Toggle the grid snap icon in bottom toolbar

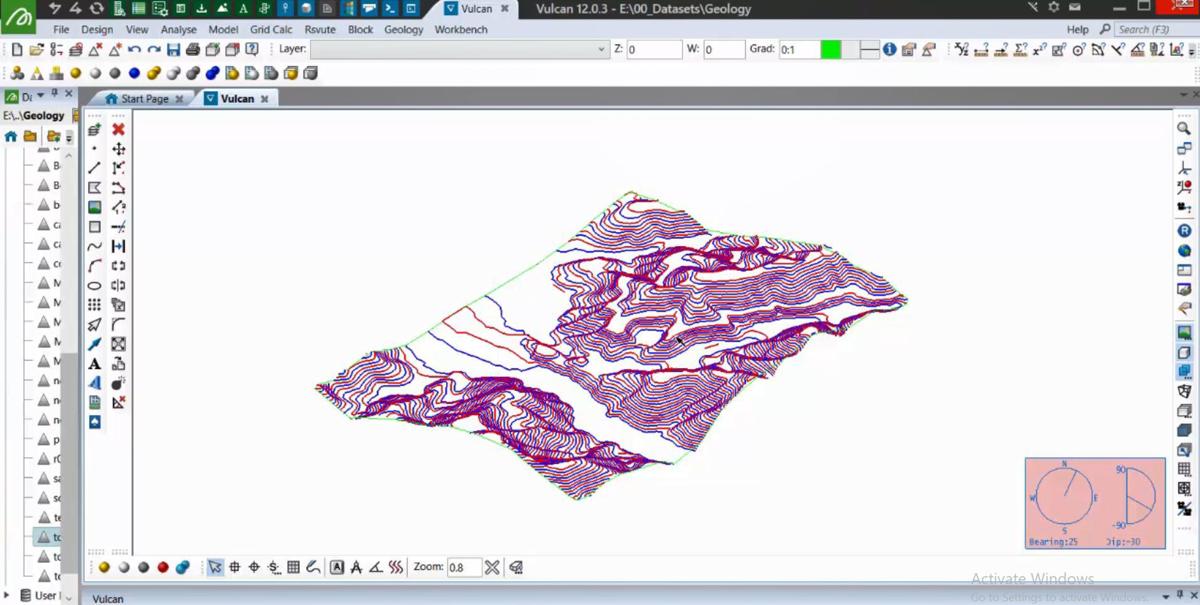293,567
